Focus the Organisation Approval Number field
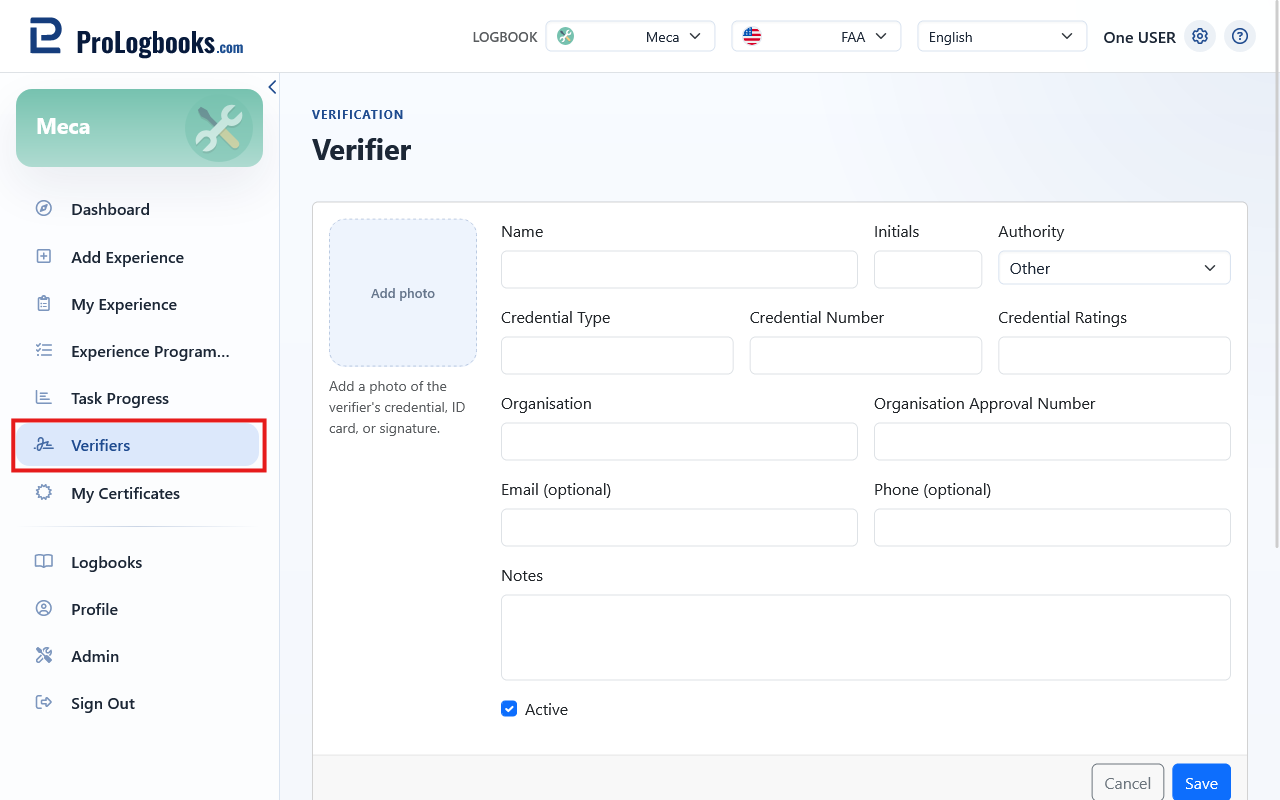The image size is (1280, 800). [x=1052, y=441]
